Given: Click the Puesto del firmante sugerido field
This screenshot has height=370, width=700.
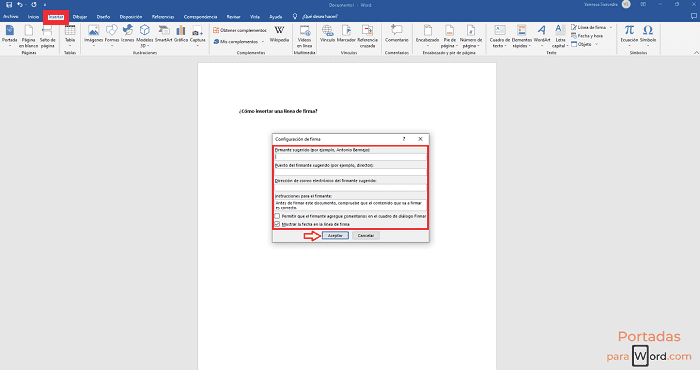Looking at the screenshot, I should point(351,172).
